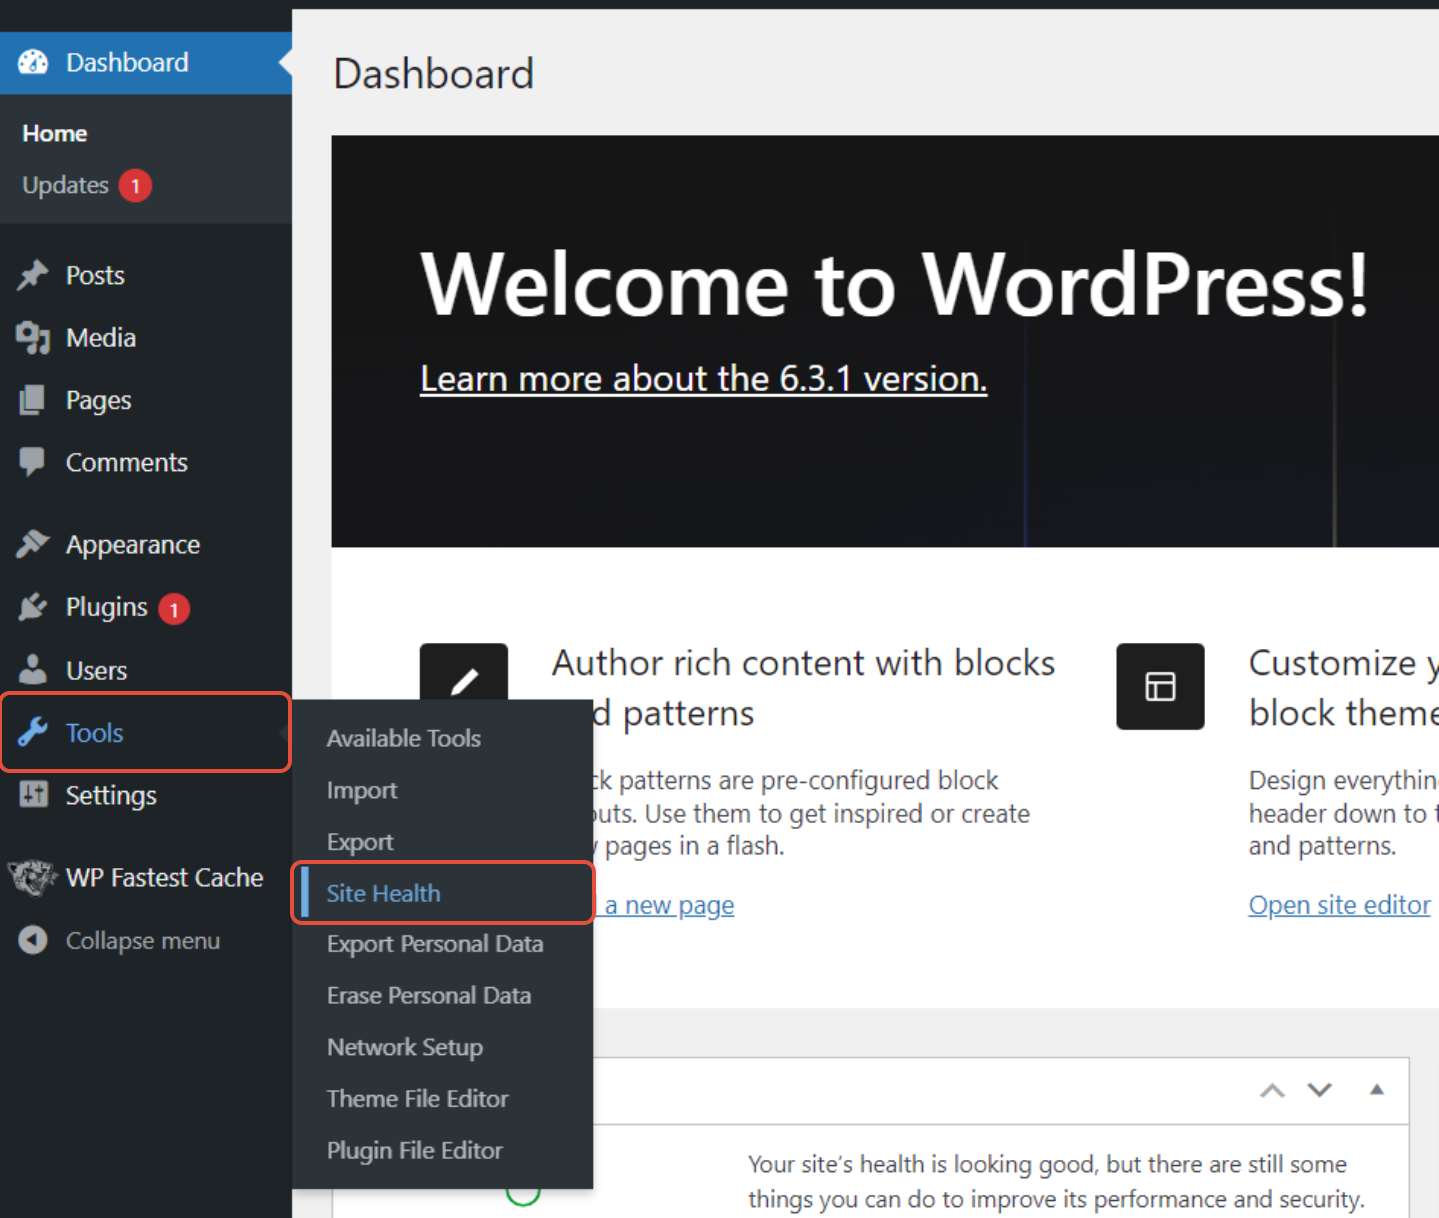Click the 'Welcome to WordPress!' heading
The height and width of the screenshot is (1218, 1439).
[894, 285]
